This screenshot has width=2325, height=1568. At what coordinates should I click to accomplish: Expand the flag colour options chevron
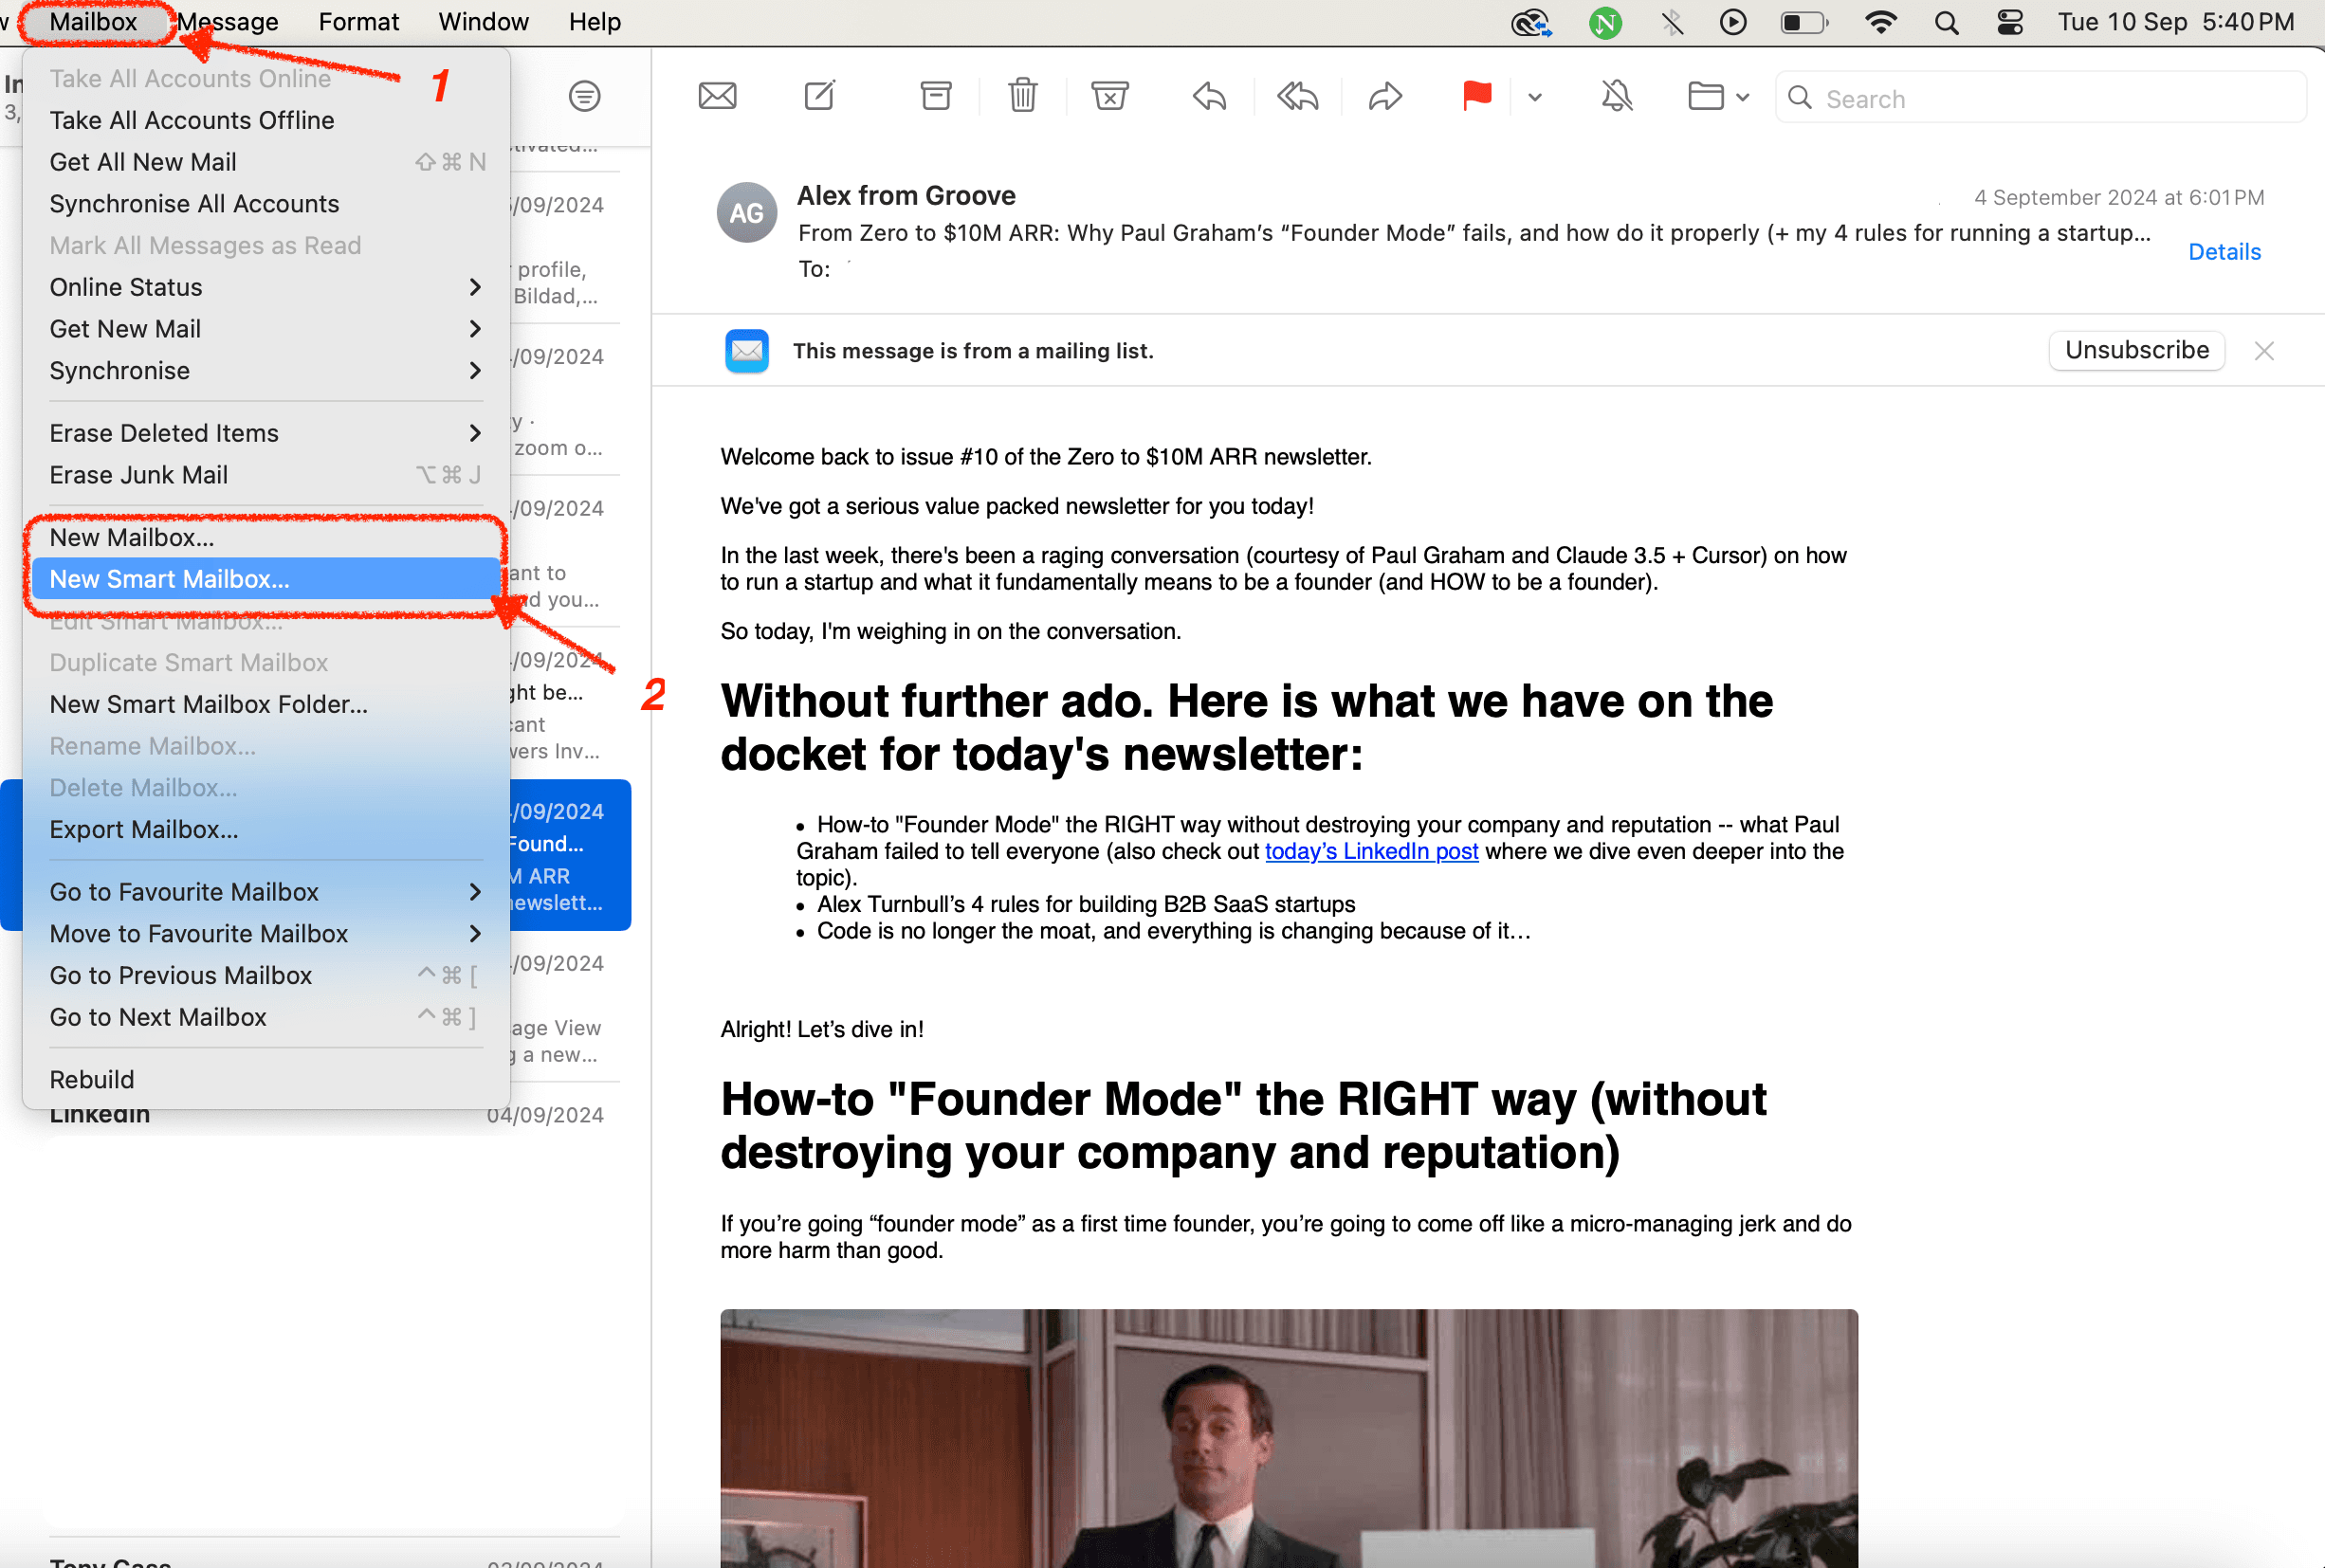[1533, 98]
